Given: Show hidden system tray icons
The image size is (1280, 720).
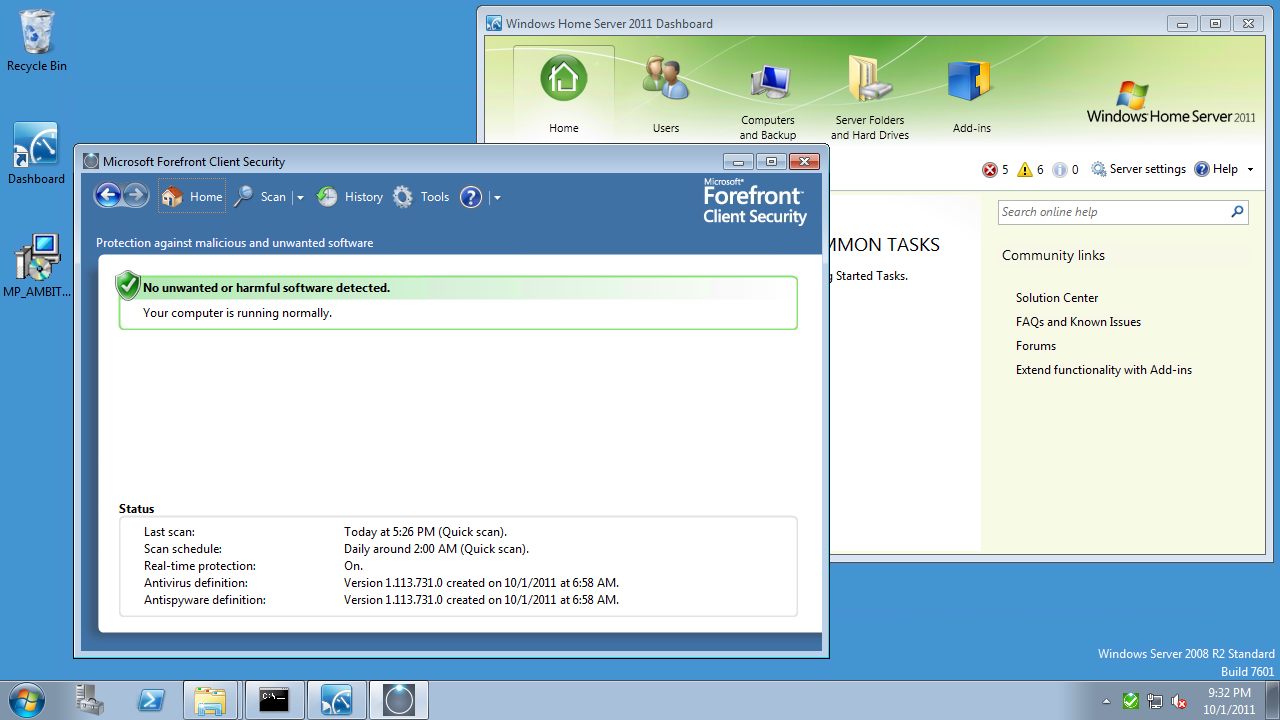Looking at the screenshot, I should coord(1106,701).
